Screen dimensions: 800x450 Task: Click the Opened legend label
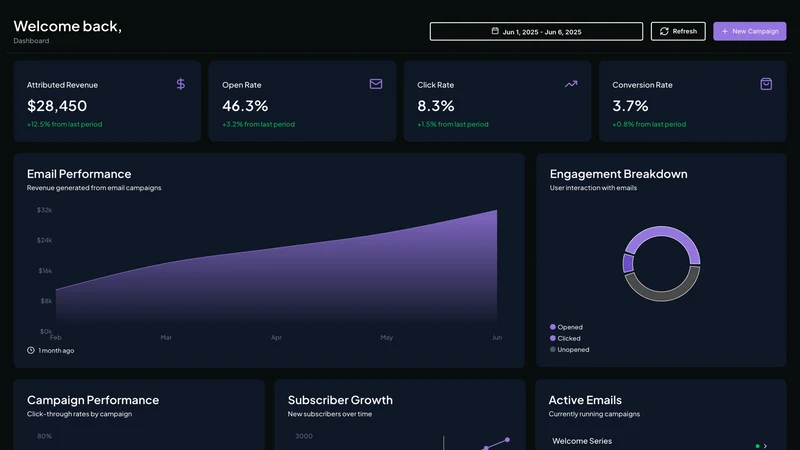coord(570,327)
